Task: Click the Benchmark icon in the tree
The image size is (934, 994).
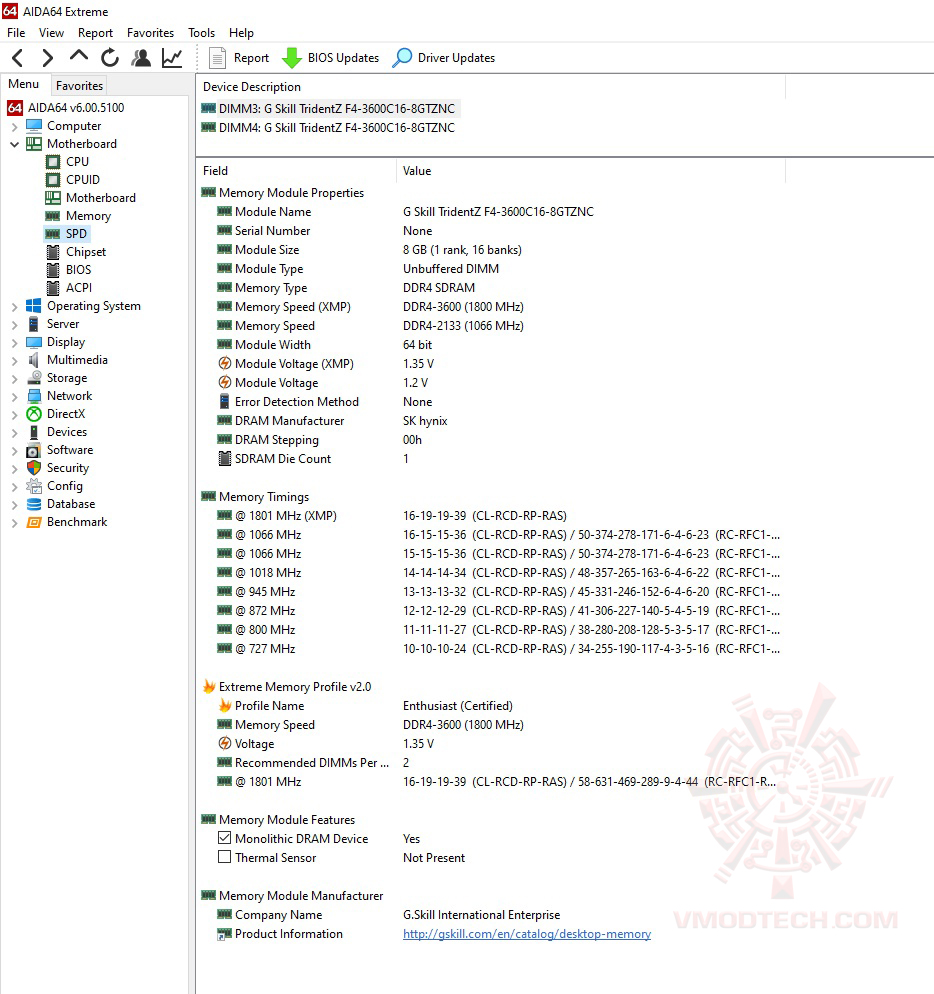Action: click(34, 522)
